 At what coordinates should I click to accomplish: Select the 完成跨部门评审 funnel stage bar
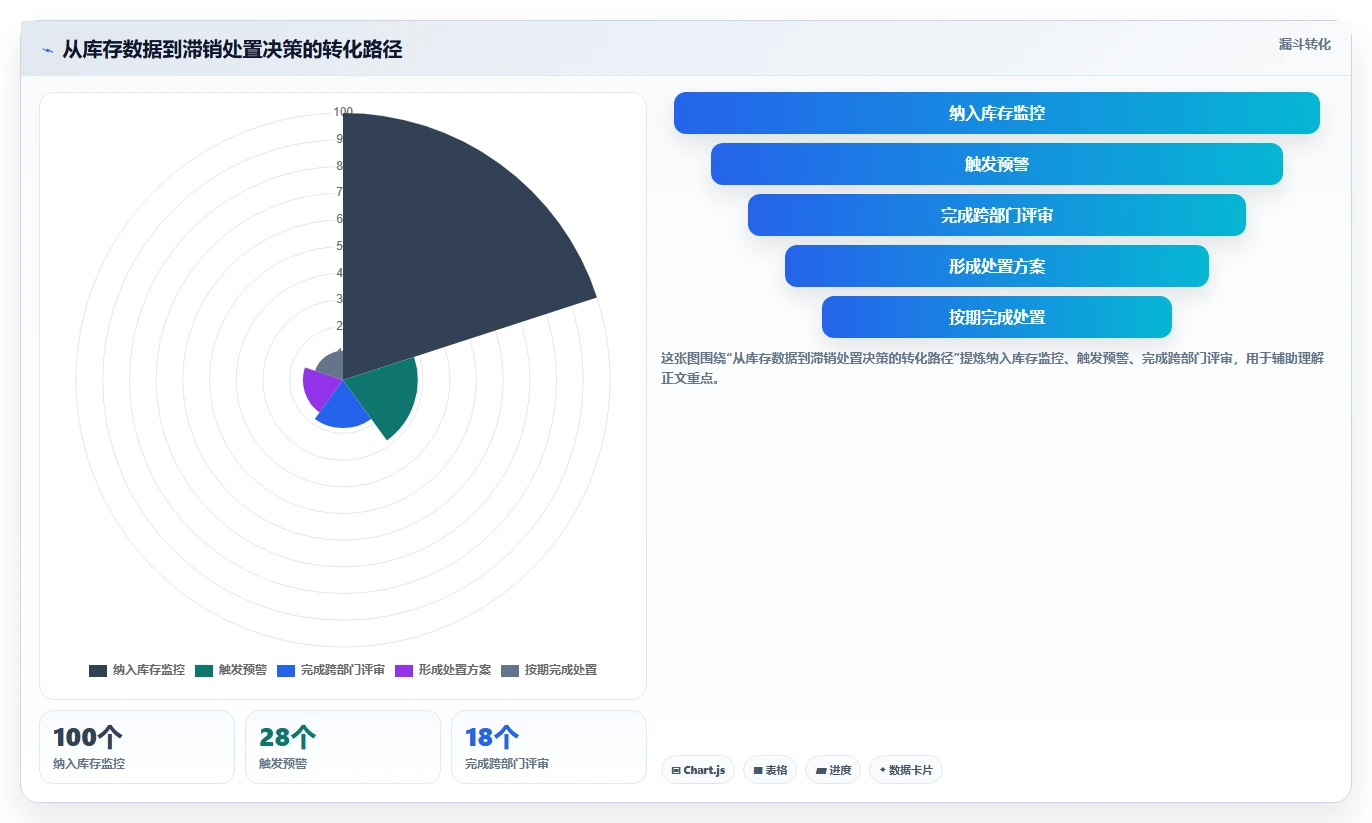tap(997, 215)
